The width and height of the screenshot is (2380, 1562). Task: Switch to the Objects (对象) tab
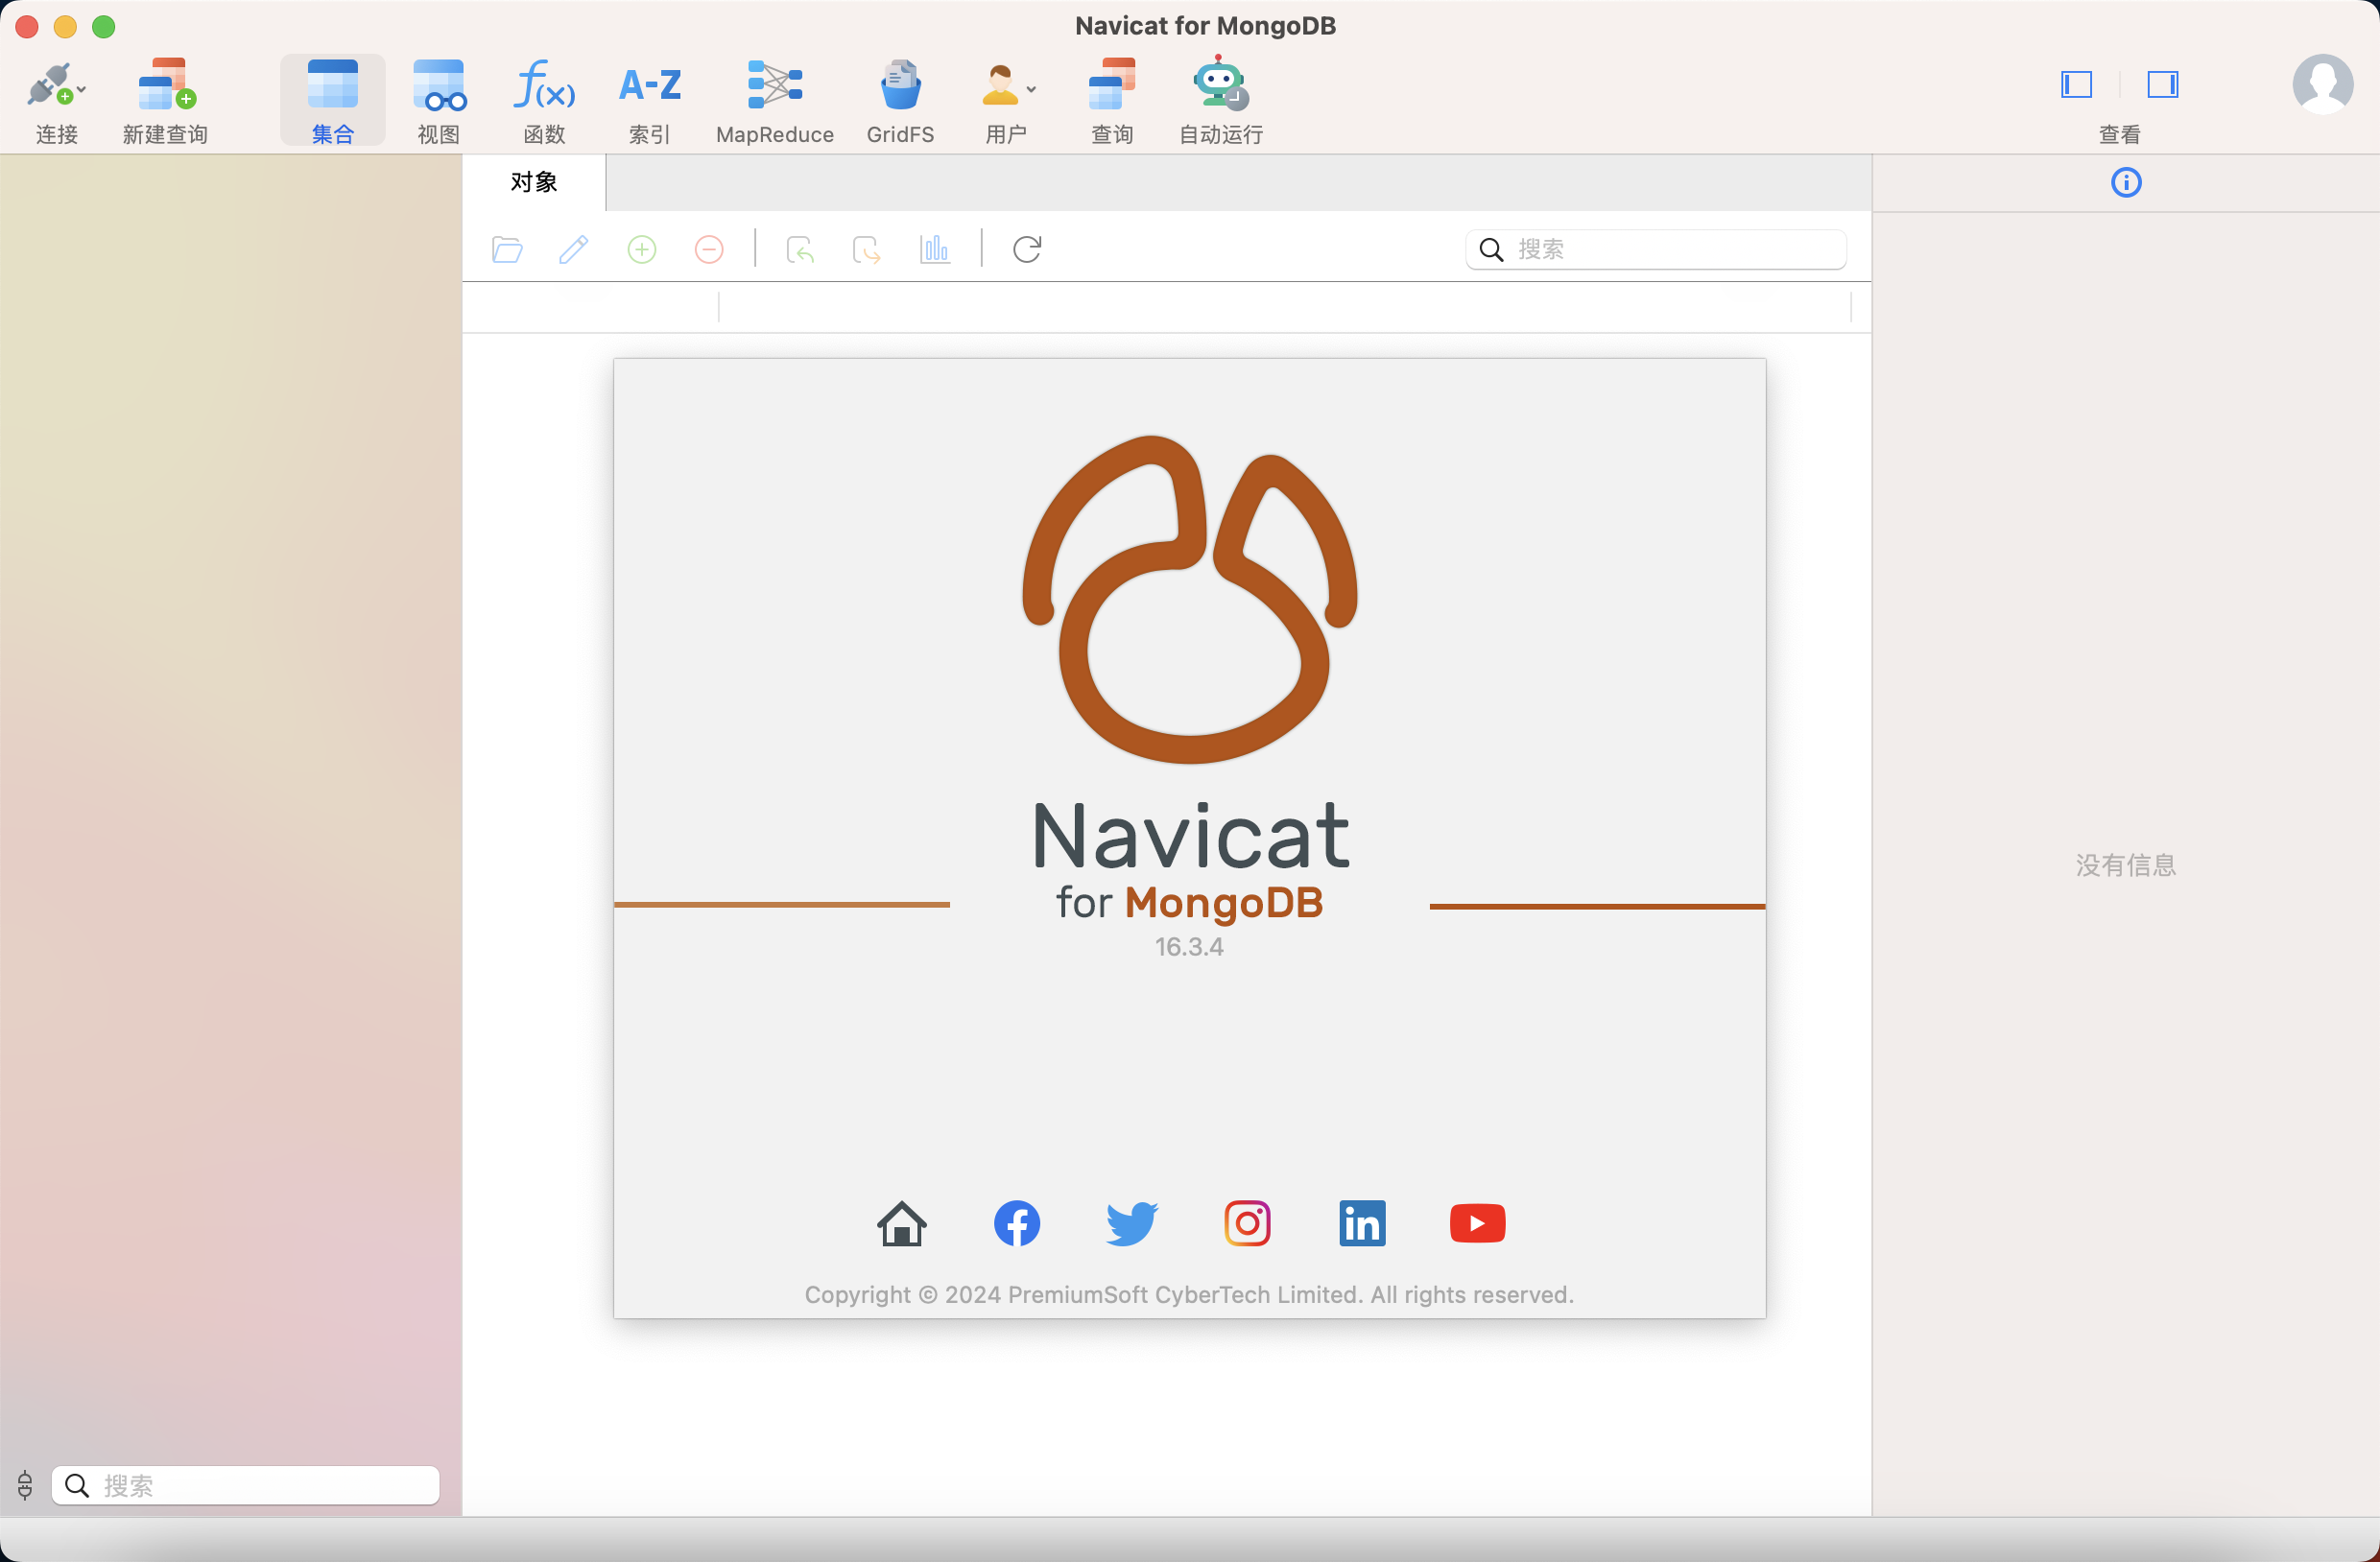[534, 182]
